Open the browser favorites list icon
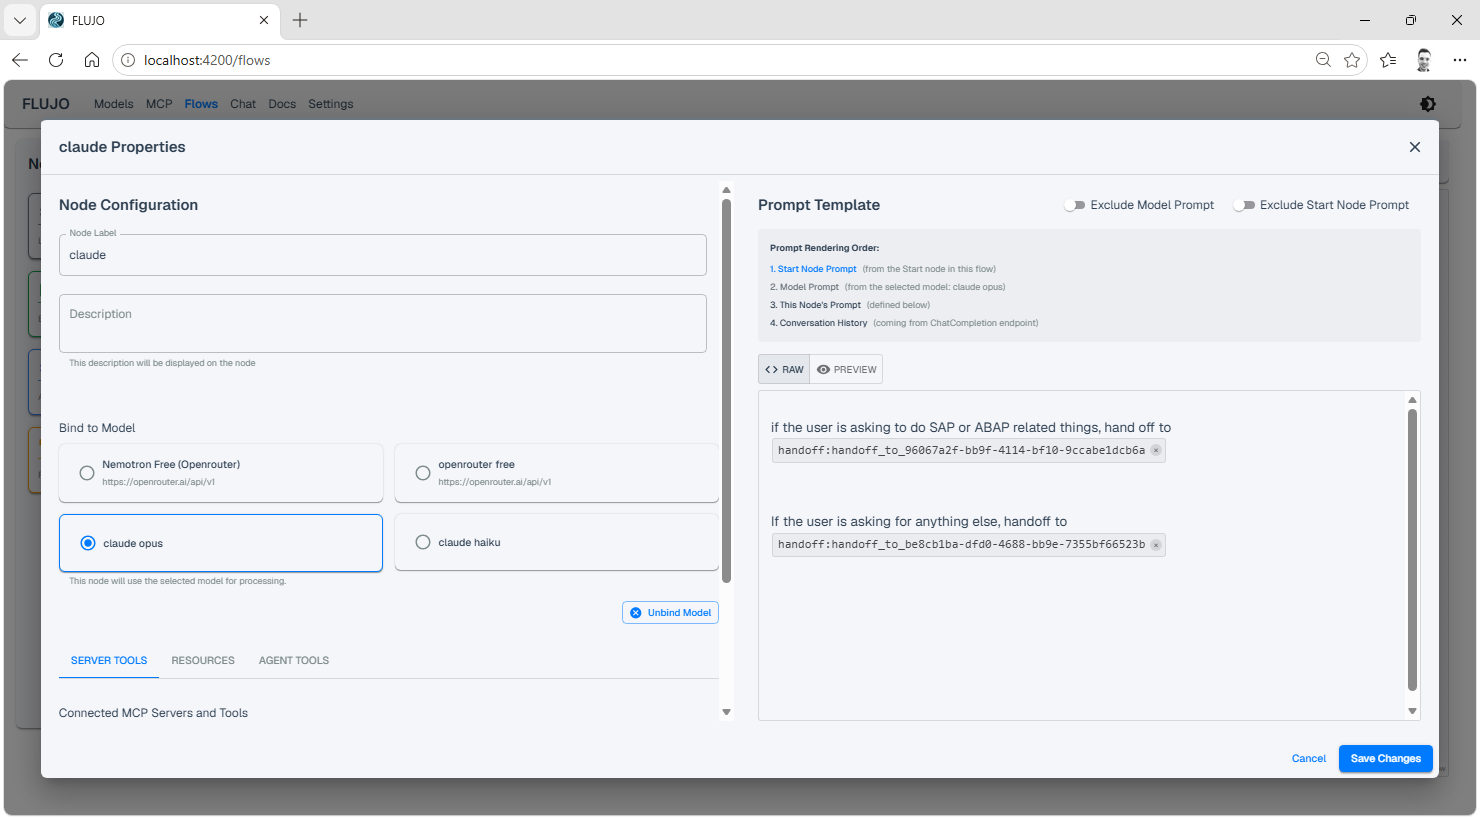Viewport: 1480px width, 819px height. (x=1388, y=60)
